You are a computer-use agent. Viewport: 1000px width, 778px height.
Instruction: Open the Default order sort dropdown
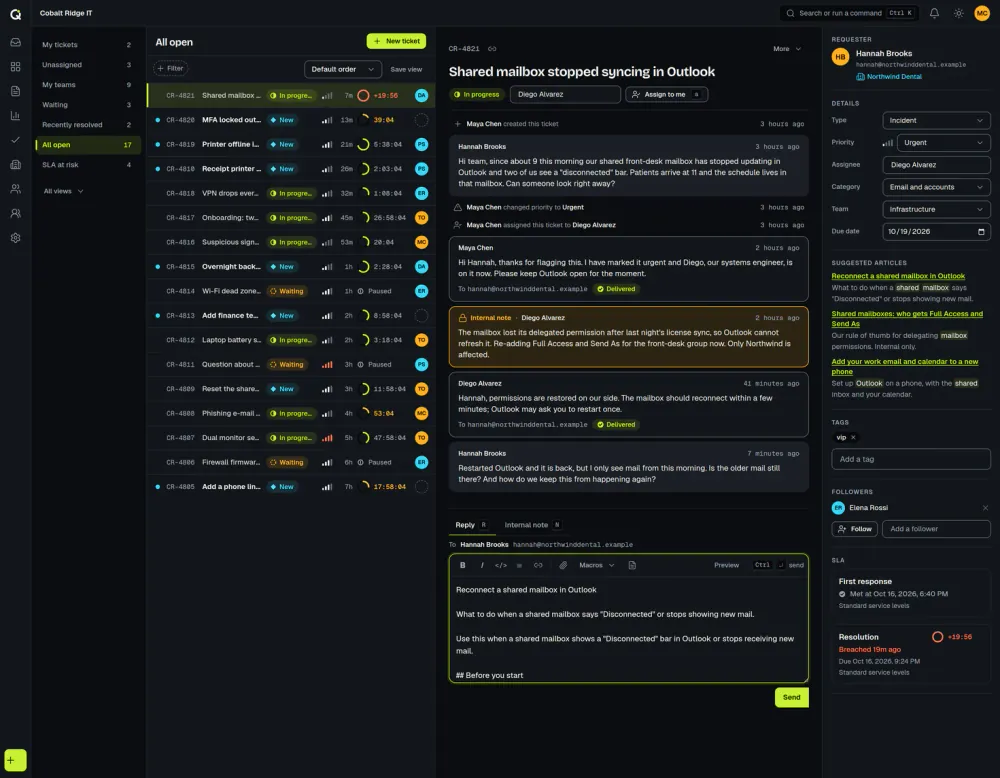pos(342,69)
